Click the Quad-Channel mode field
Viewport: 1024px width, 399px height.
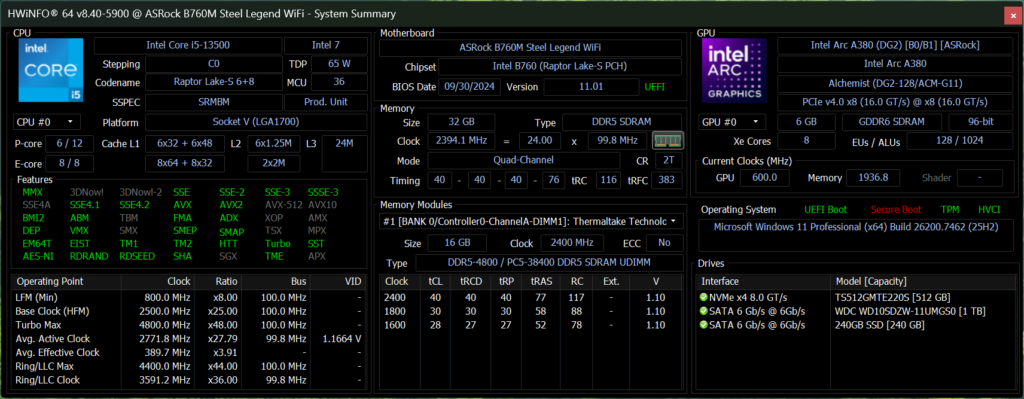(x=524, y=161)
